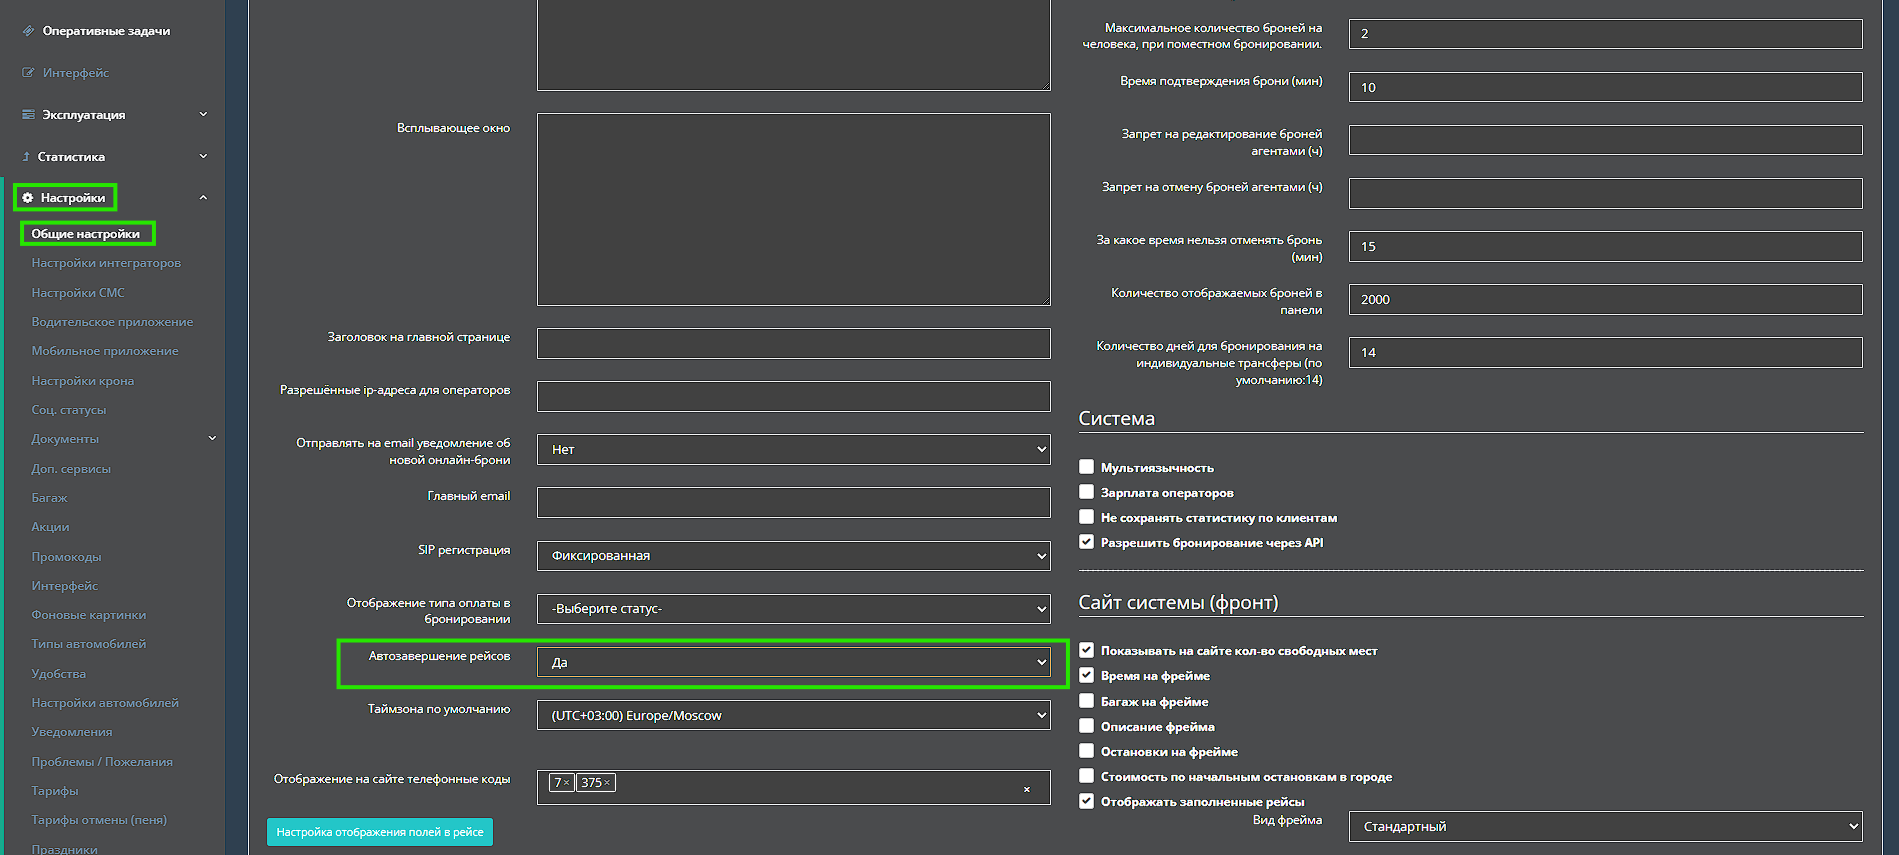The height and width of the screenshot is (855, 1899).
Task: Remove the 7 phone code tag
Action: click(x=566, y=783)
